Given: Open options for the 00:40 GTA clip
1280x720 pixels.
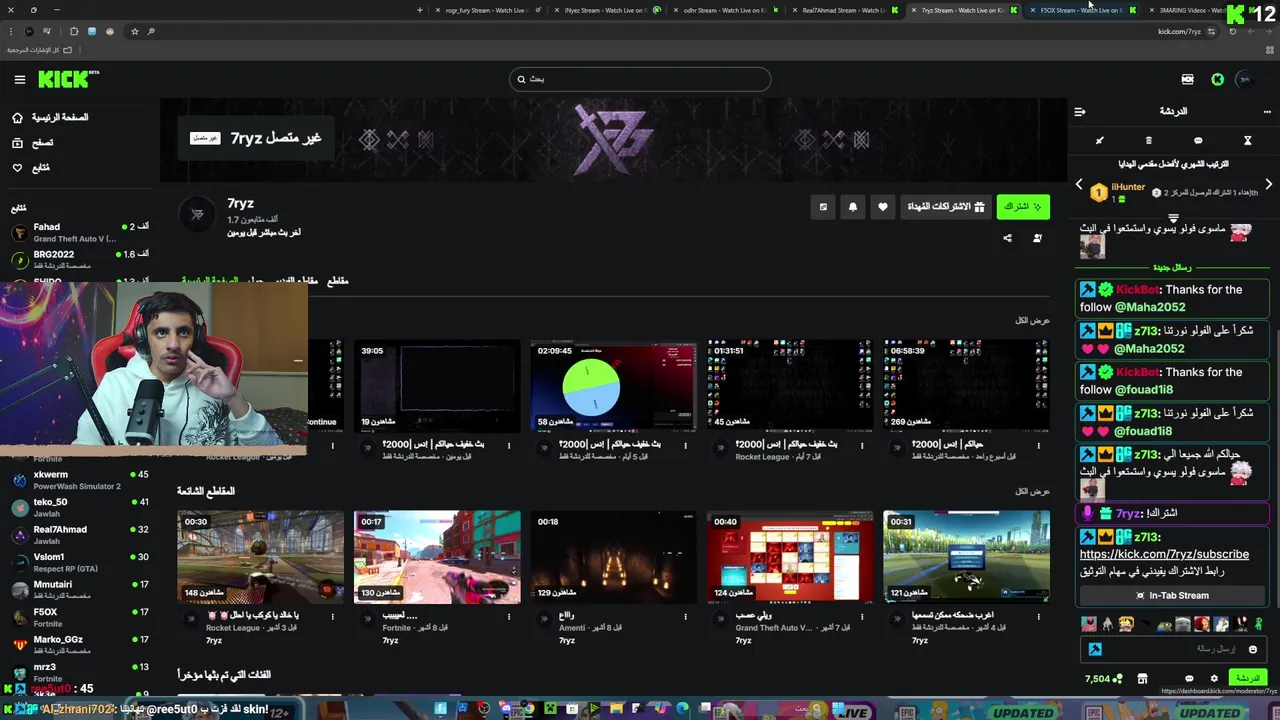Looking at the screenshot, I should point(862,617).
